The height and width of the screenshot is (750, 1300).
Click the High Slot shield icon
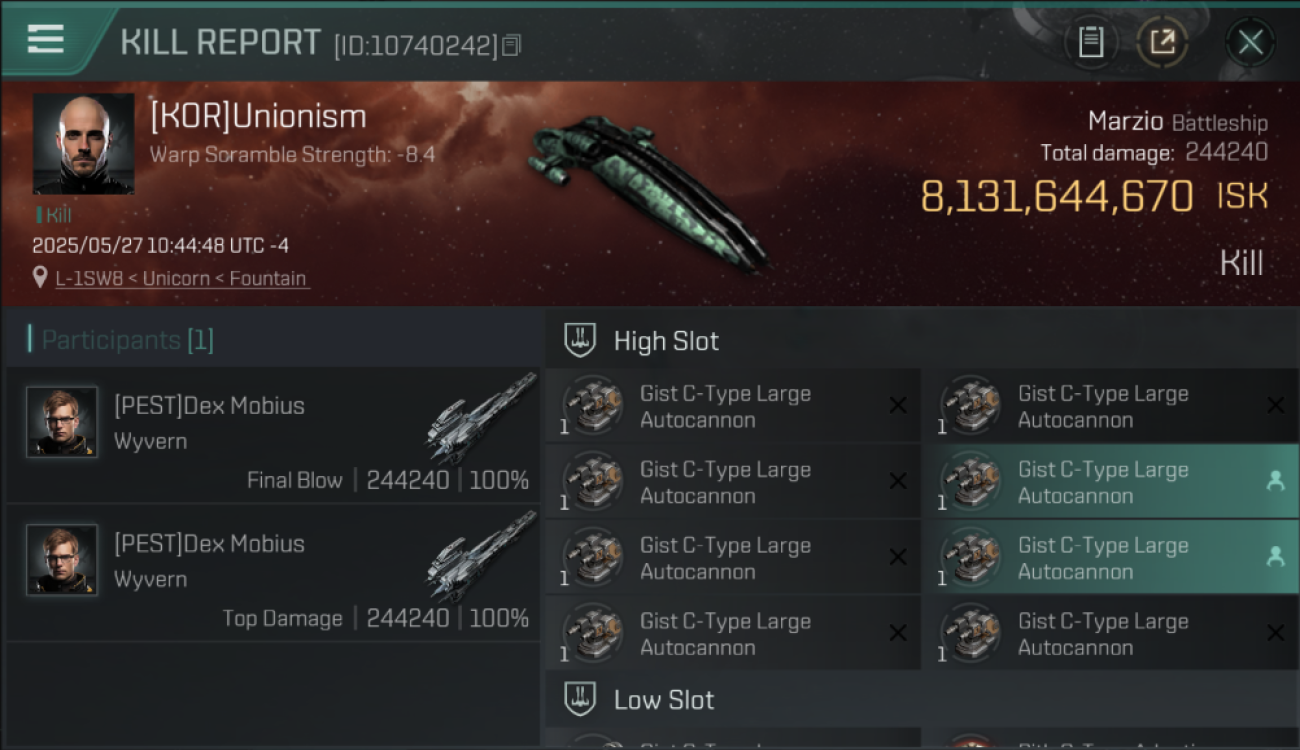tap(580, 340)
